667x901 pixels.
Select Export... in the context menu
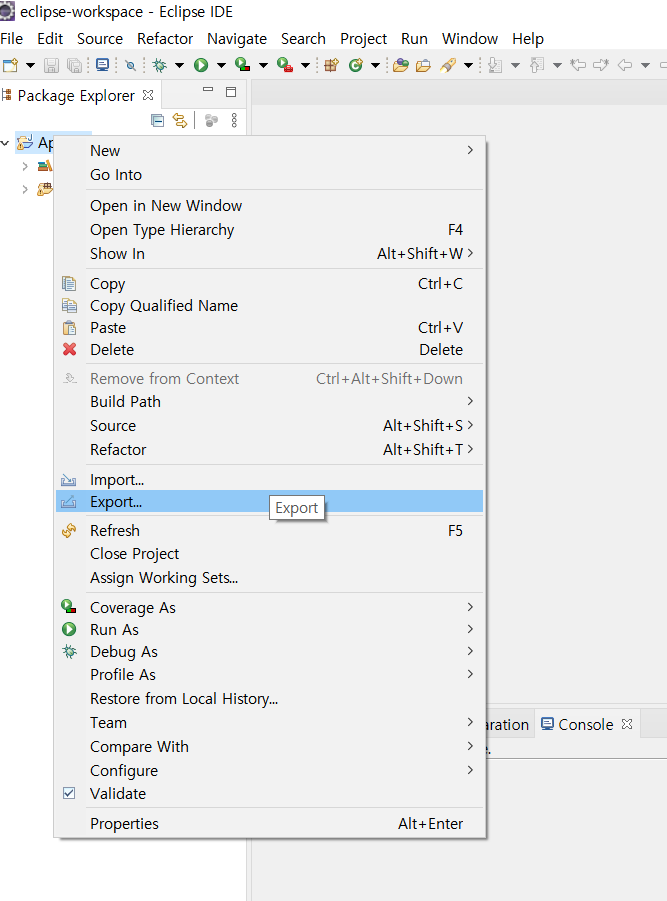coord(269,502)
